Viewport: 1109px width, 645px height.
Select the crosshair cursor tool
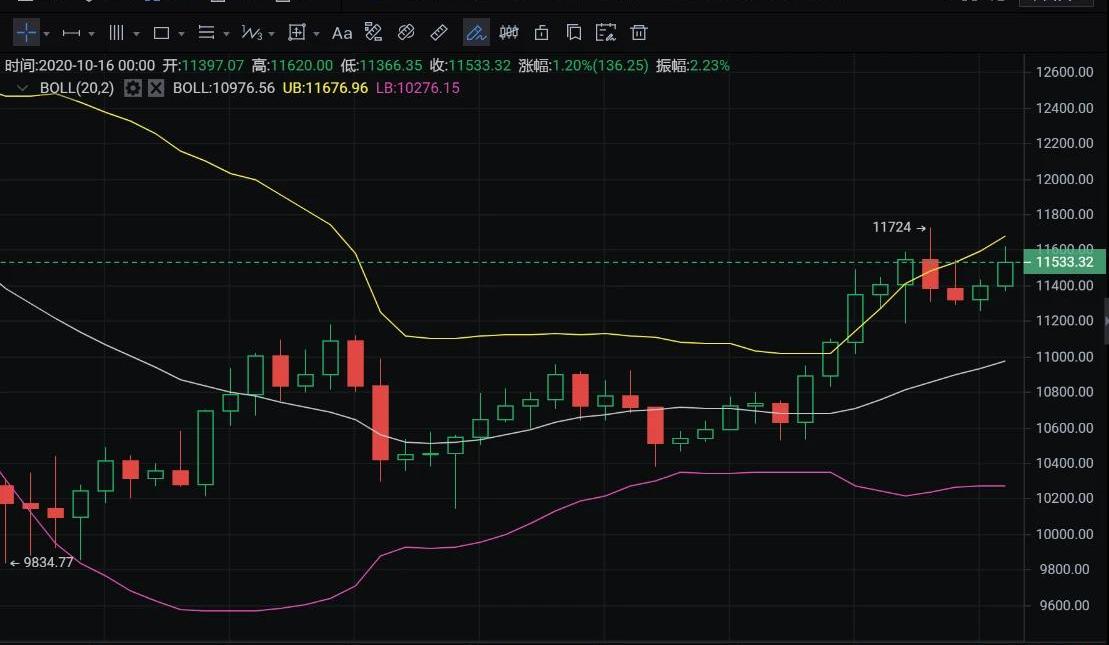26,33
